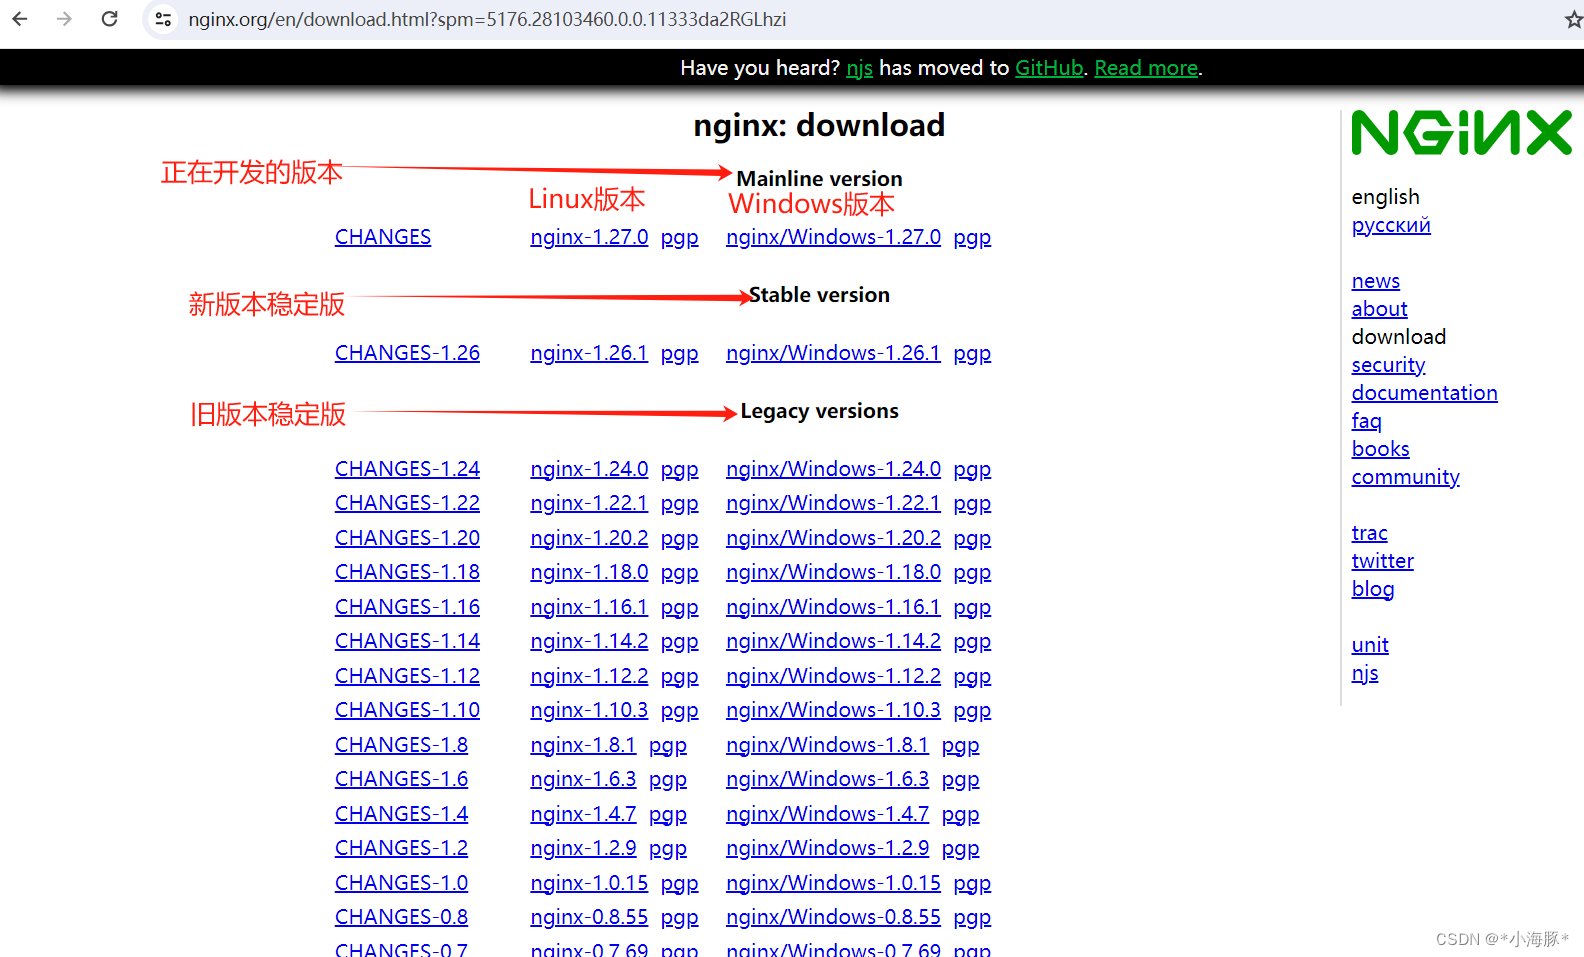Download nginx/Windows-1.4.7

[827, 814]
